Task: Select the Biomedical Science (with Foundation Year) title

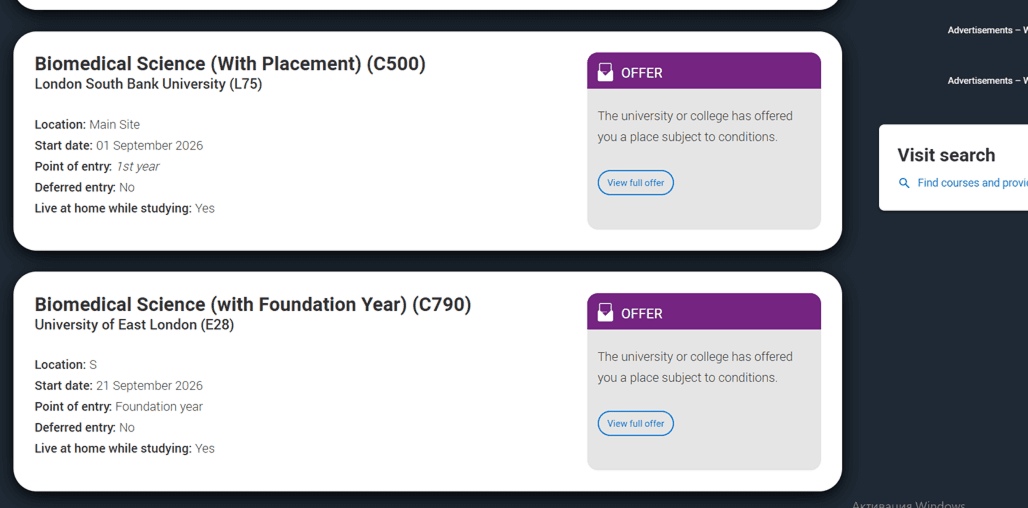Action: [252, 304]
